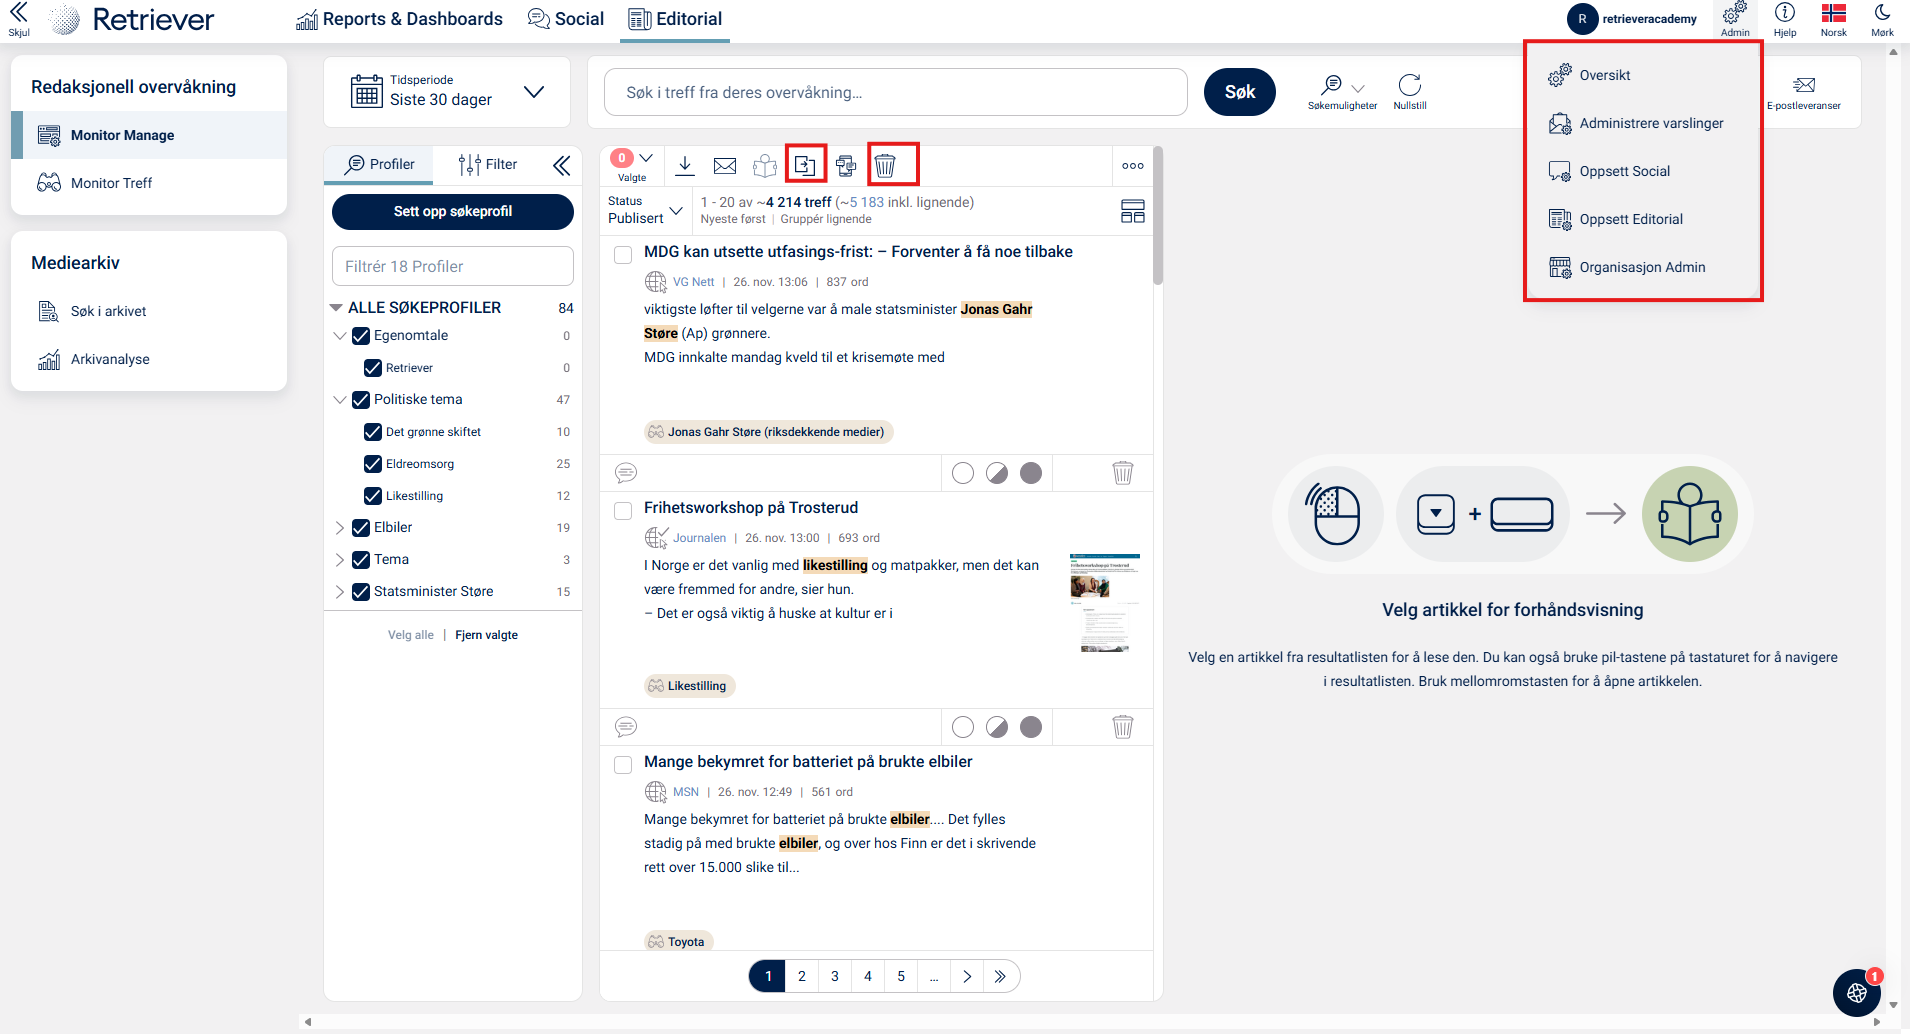This screenshot has height=1034, width=1910.
Task: Send selected articles by email icon
Action: point(725,165)
